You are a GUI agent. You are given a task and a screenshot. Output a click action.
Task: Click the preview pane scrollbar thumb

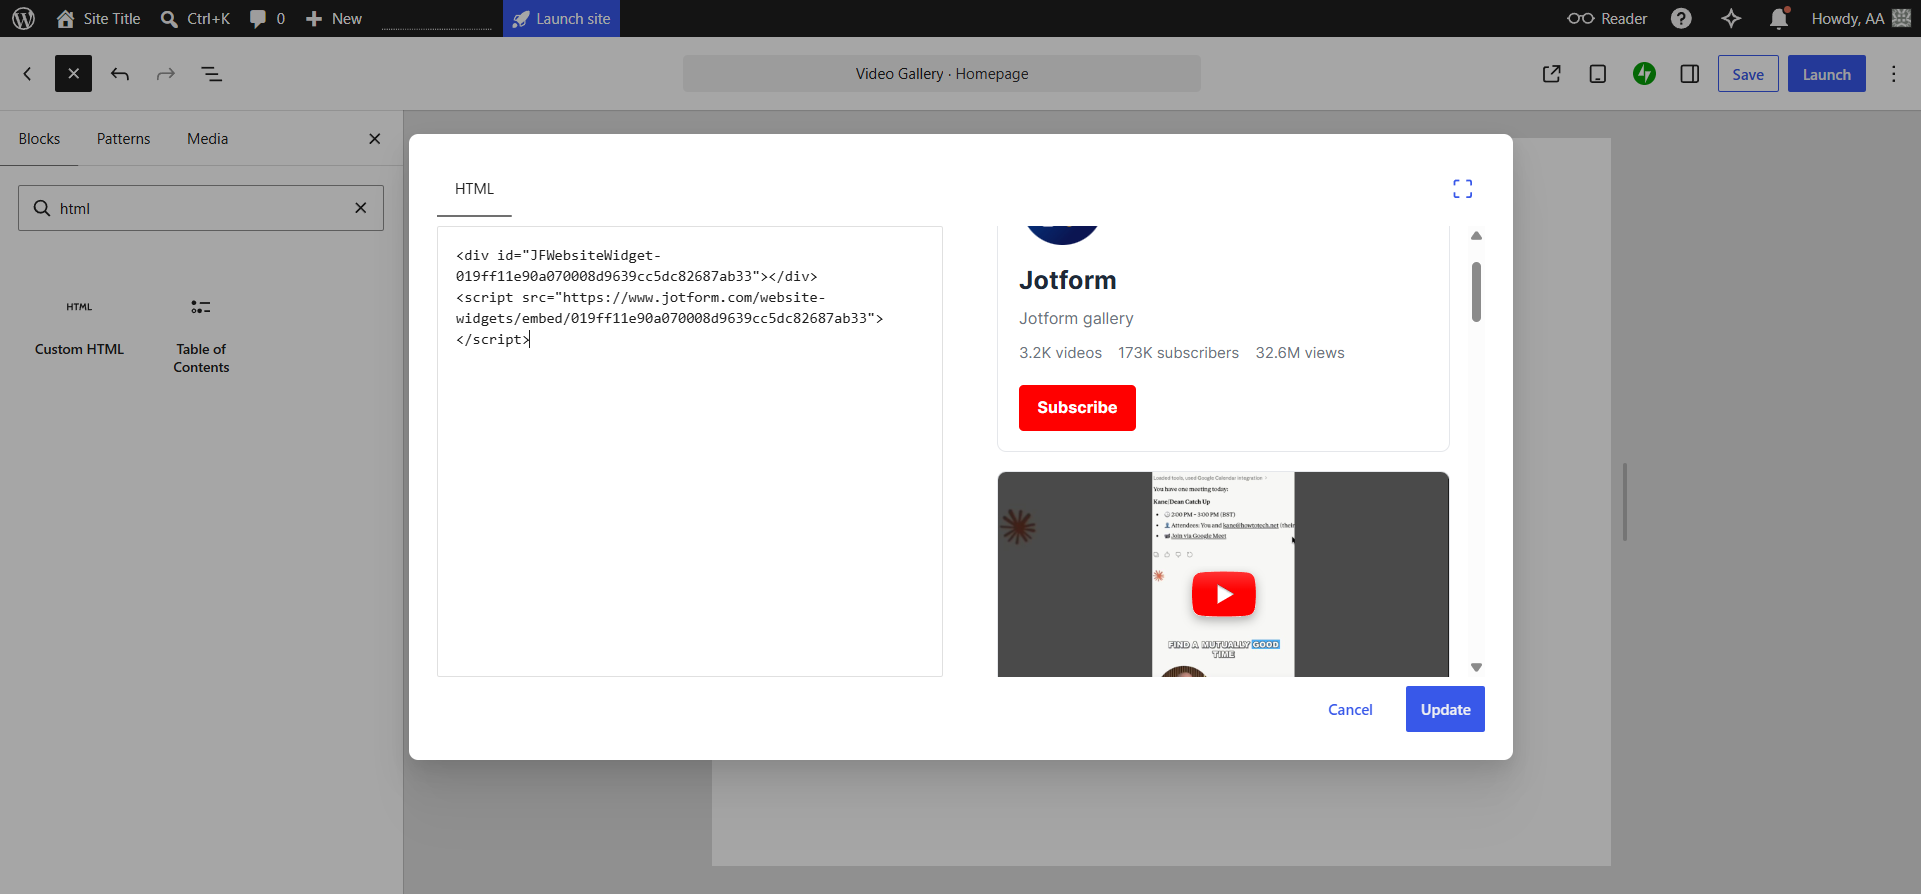click(x=1476, y=292)
